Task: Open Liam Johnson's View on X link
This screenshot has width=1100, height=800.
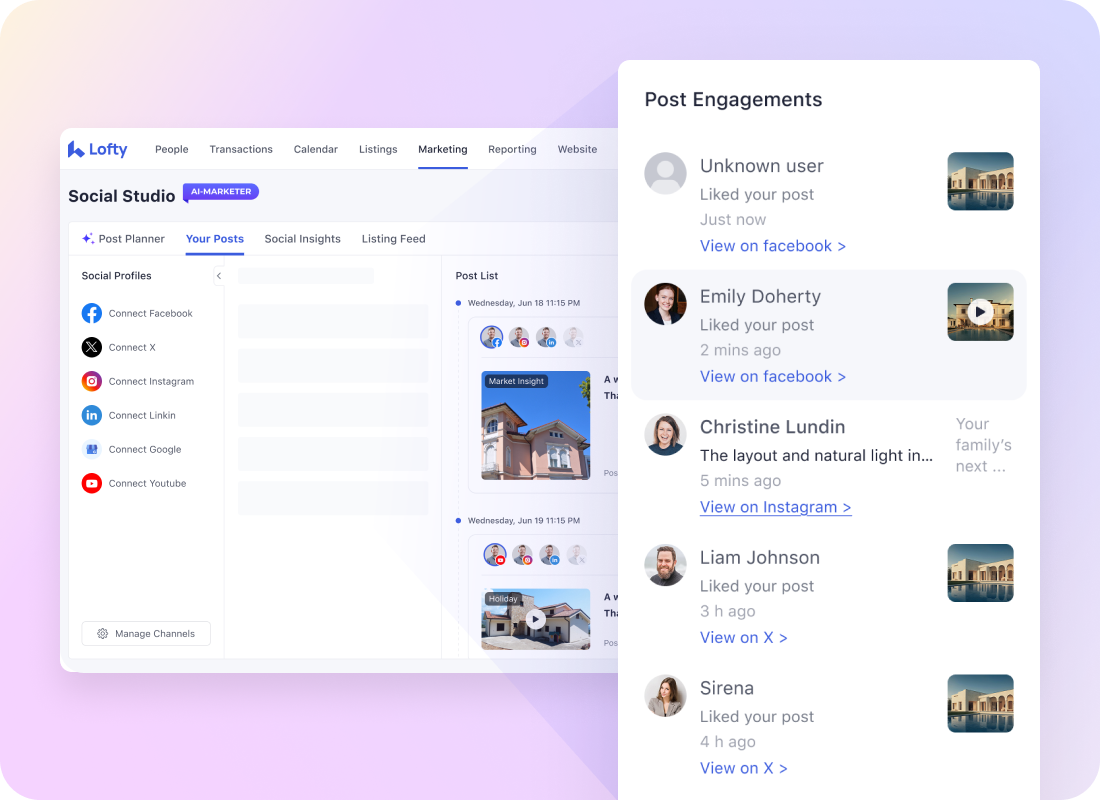Action: [x=743, y=638]
